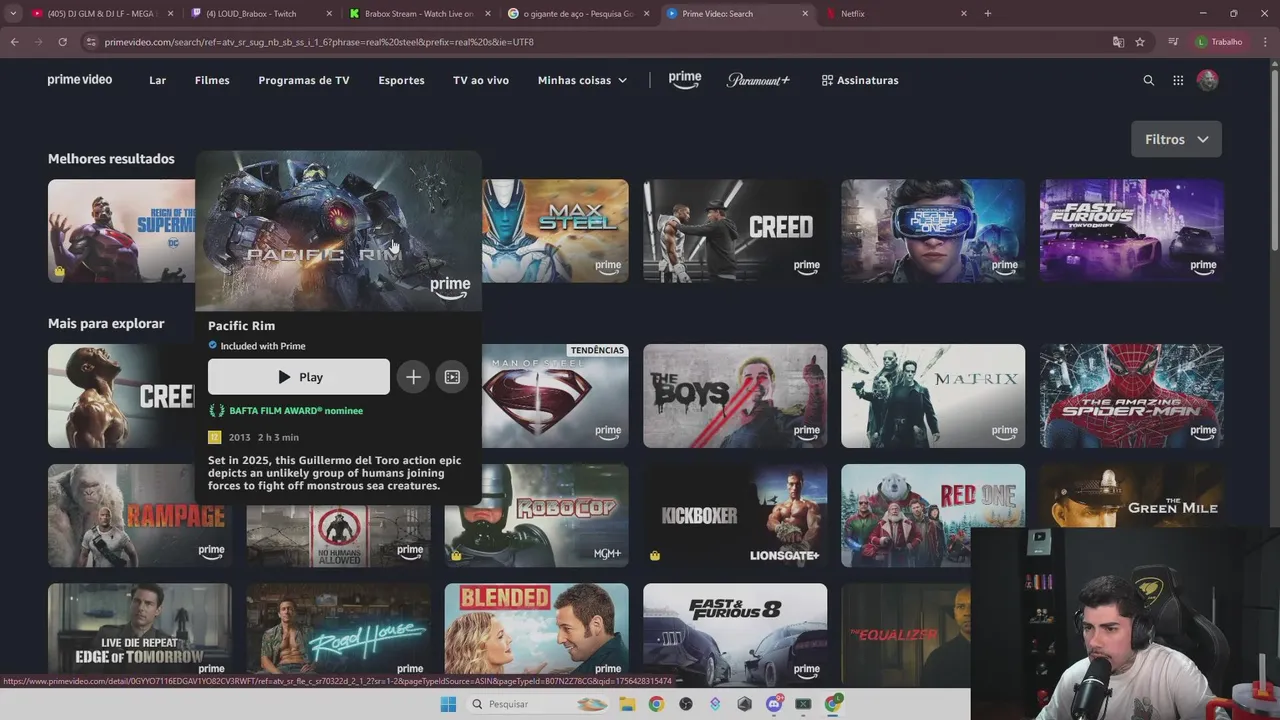
Task: Open the Filmes navigation item
Action: [x=212, y=80]
